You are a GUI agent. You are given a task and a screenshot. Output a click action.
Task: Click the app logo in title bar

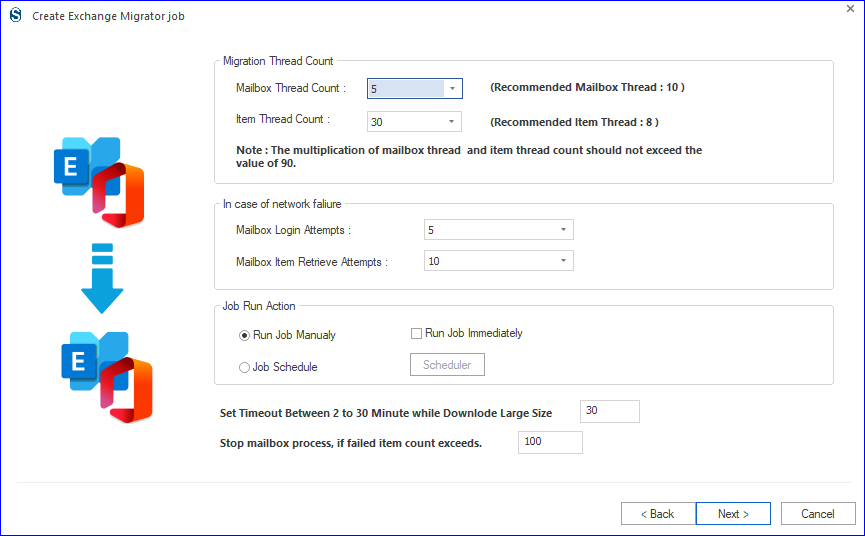(x=15, y=15)
